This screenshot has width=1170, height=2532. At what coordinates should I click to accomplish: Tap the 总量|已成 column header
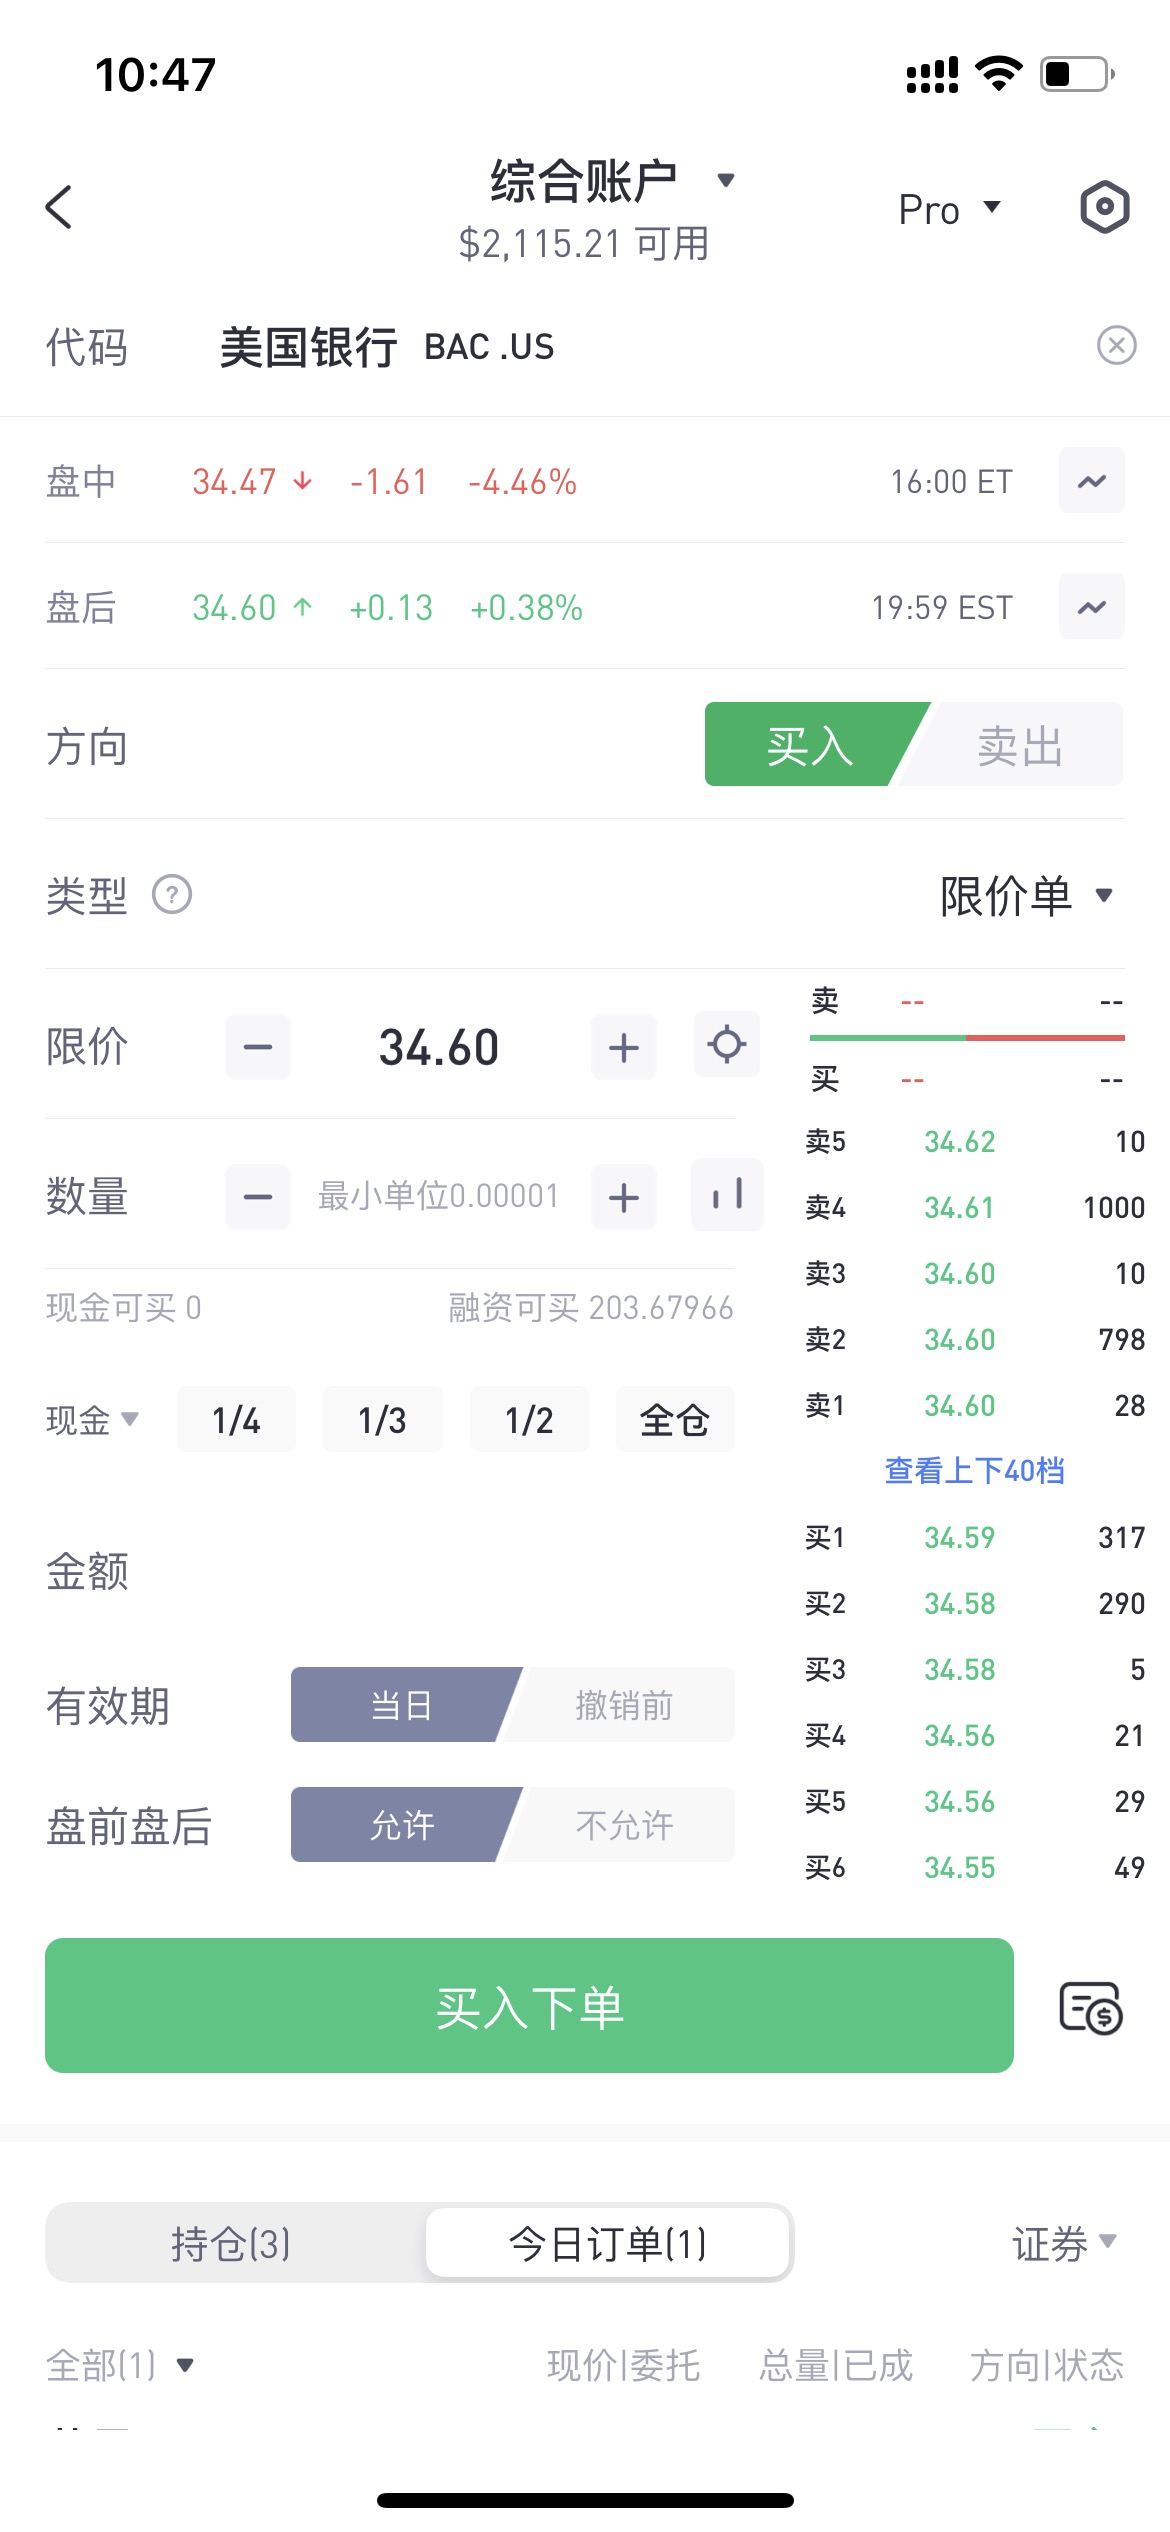click(x=836, y=2365)
